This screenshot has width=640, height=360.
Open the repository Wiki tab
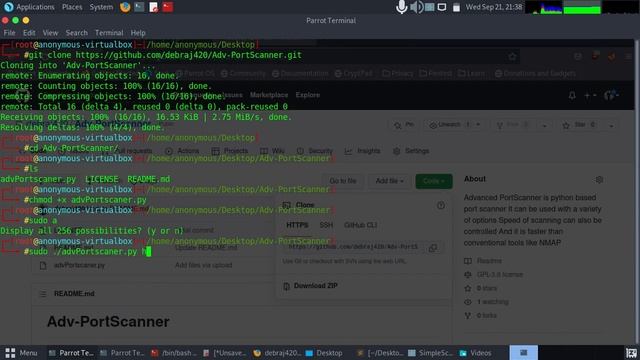tap(272, 151)
